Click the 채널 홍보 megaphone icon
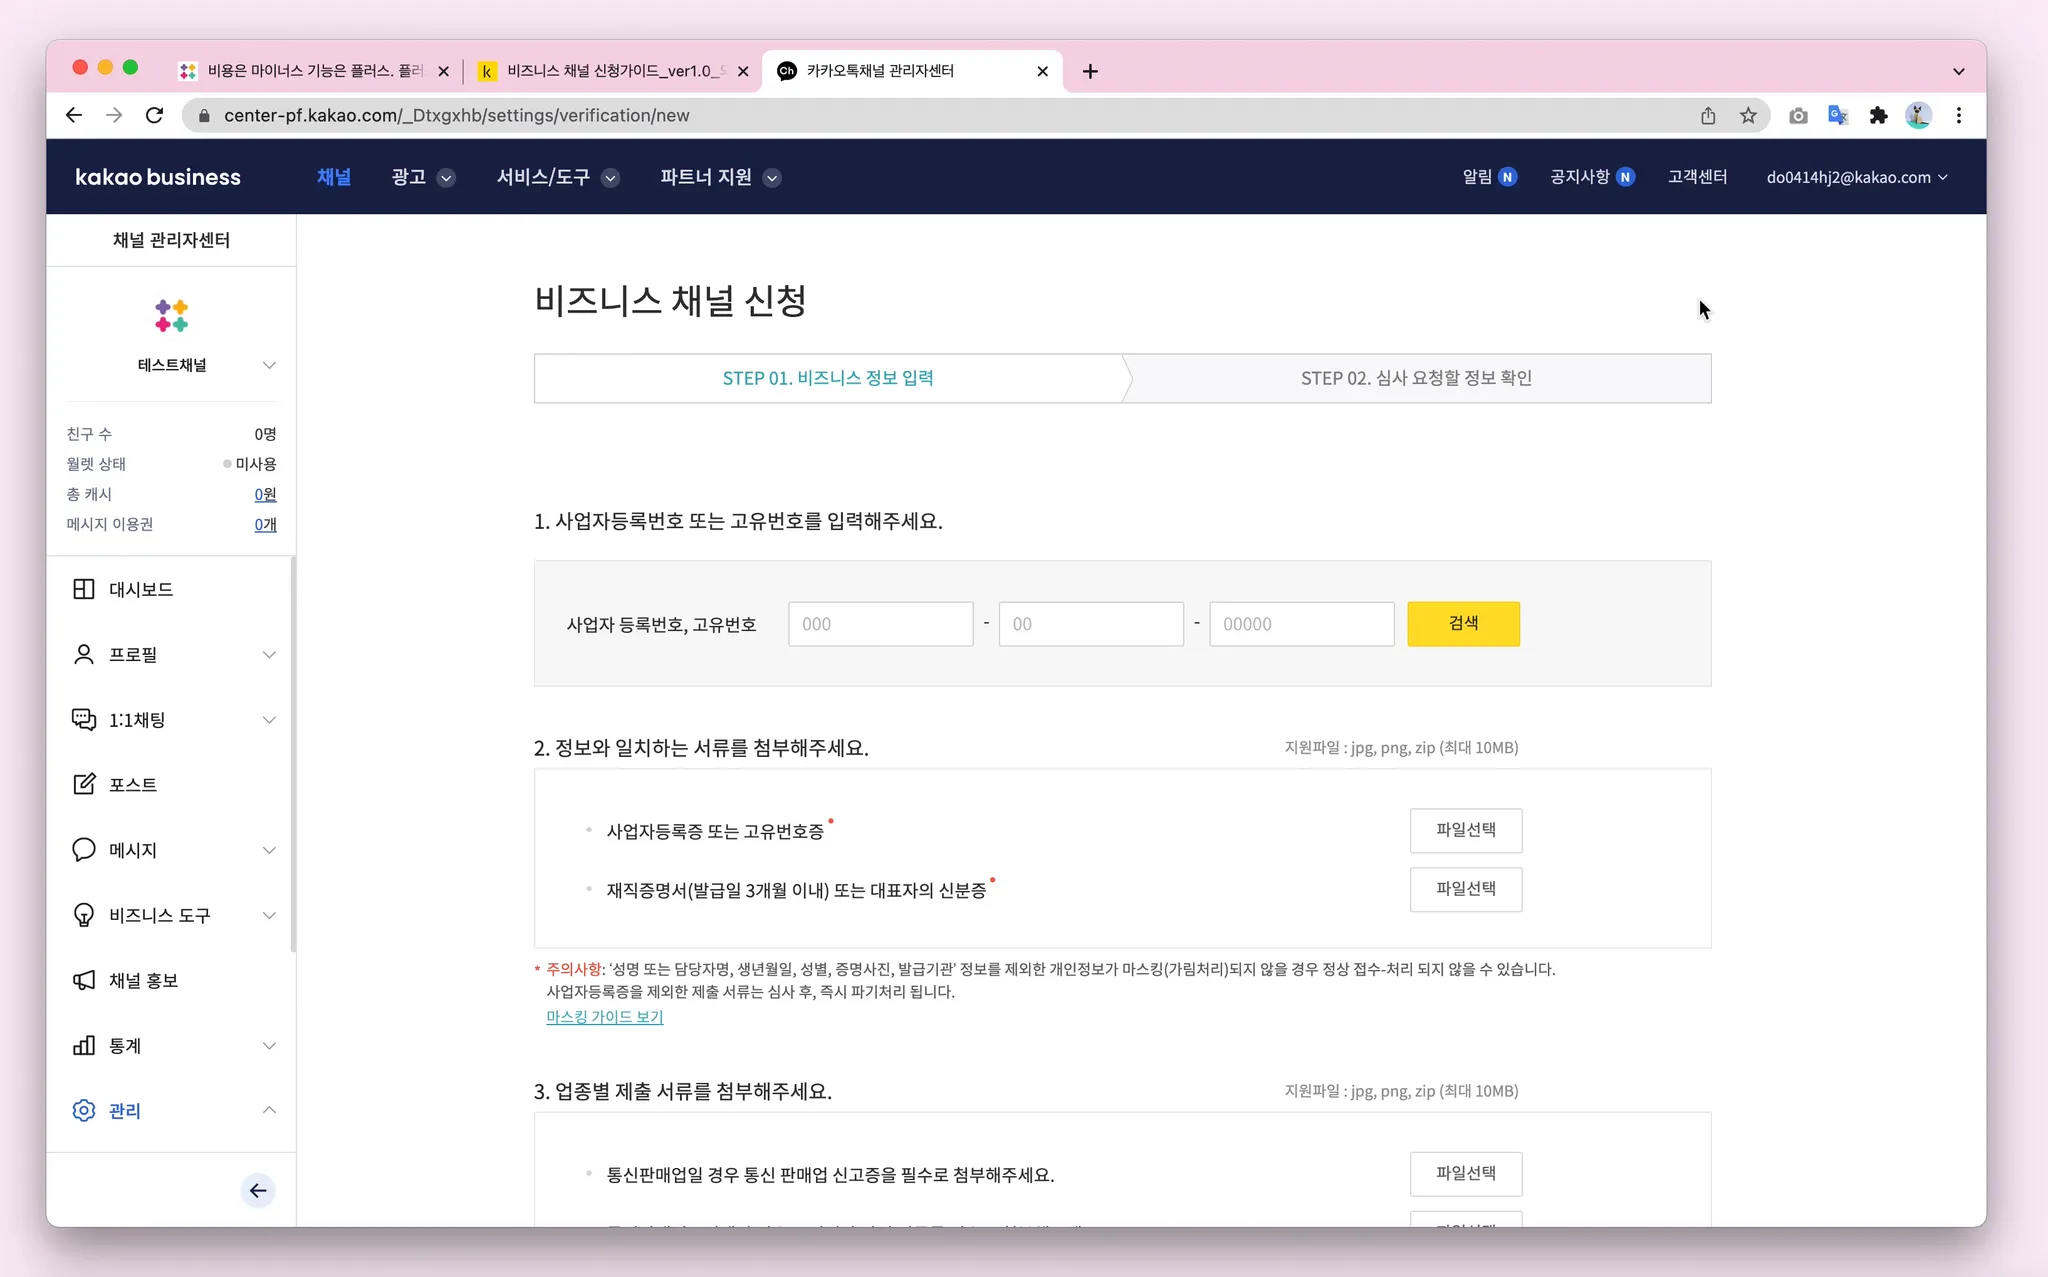 [84, 980]
